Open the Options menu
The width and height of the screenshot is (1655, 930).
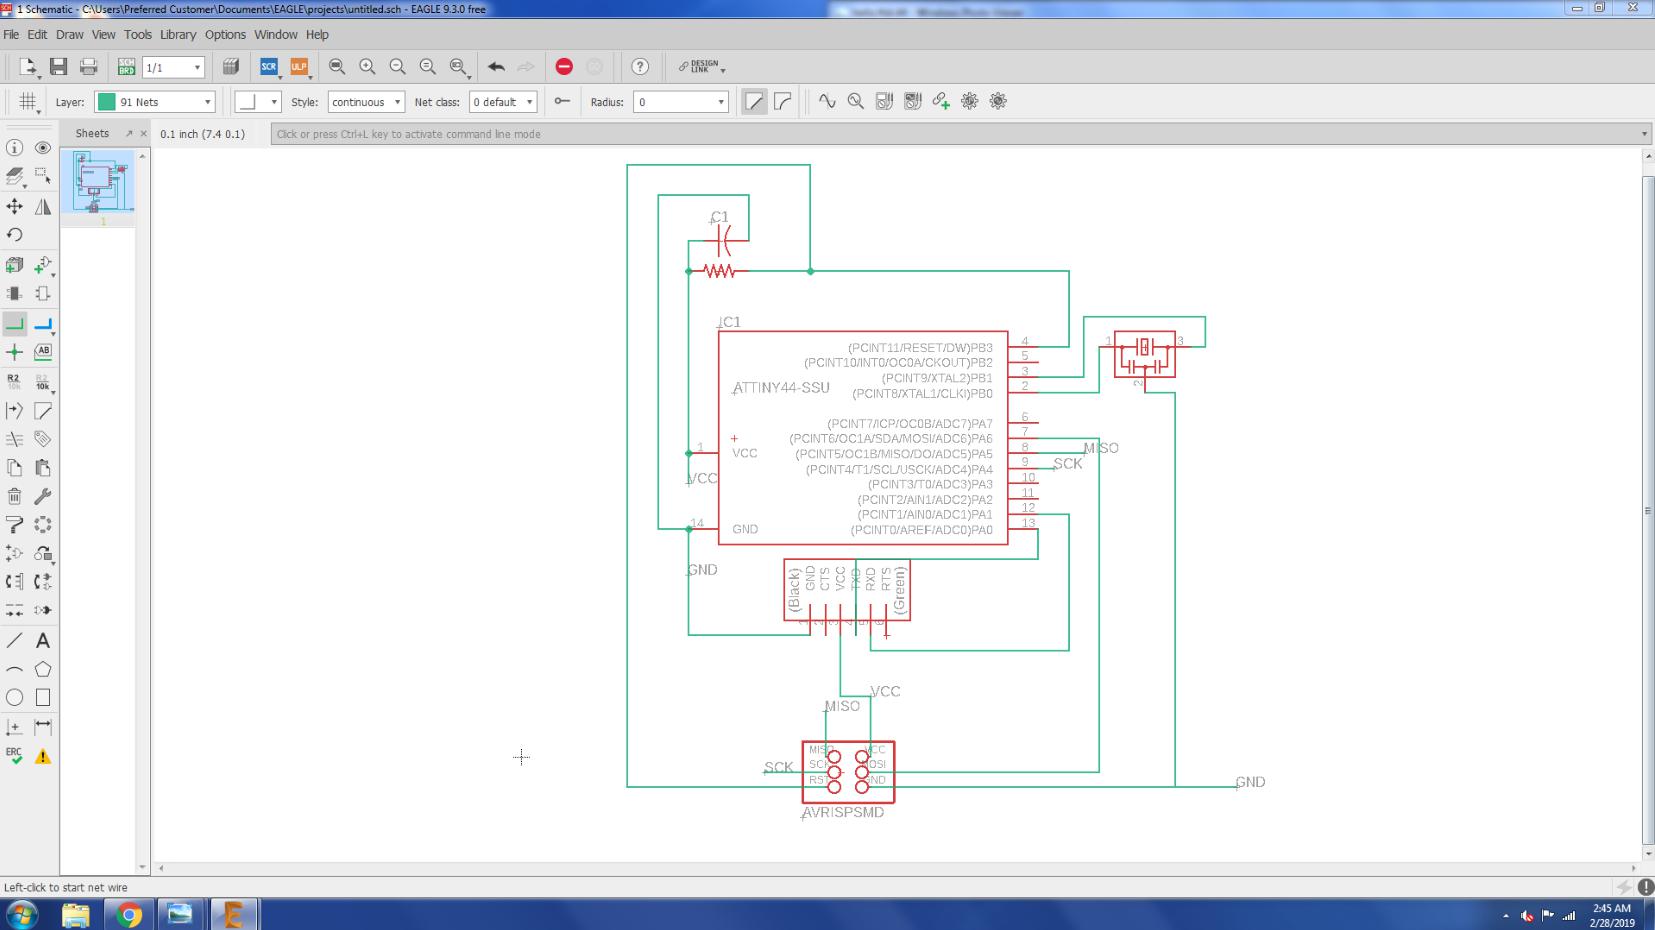[225, 34]
